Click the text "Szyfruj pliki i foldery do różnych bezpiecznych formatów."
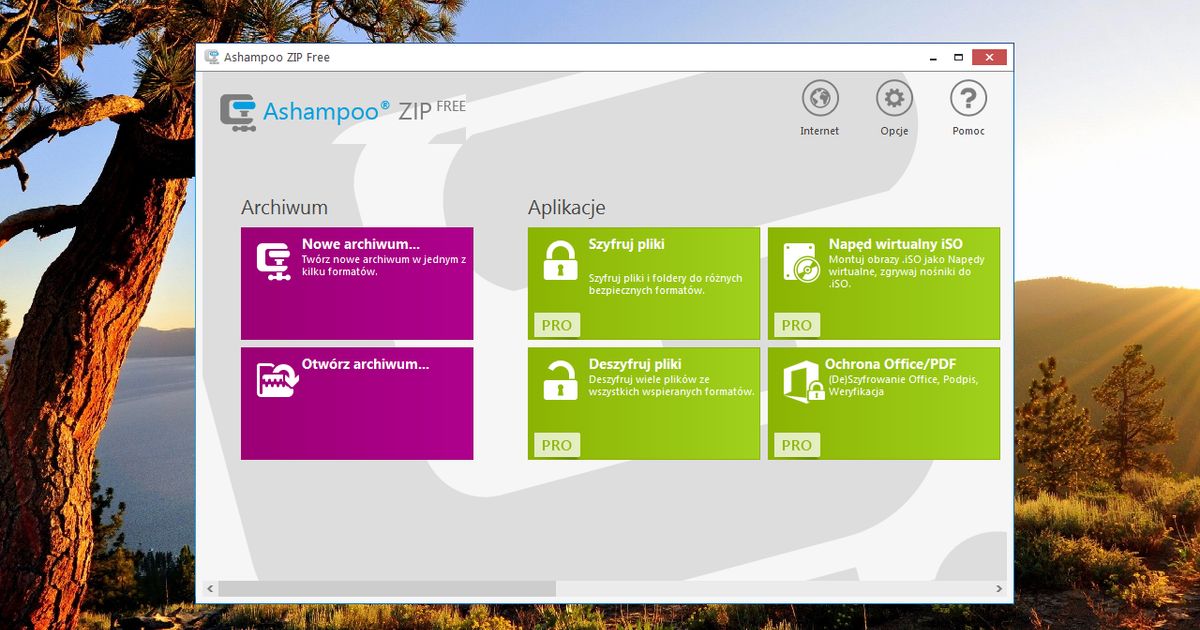This screenshot has height=630, width=1200. 665,284
